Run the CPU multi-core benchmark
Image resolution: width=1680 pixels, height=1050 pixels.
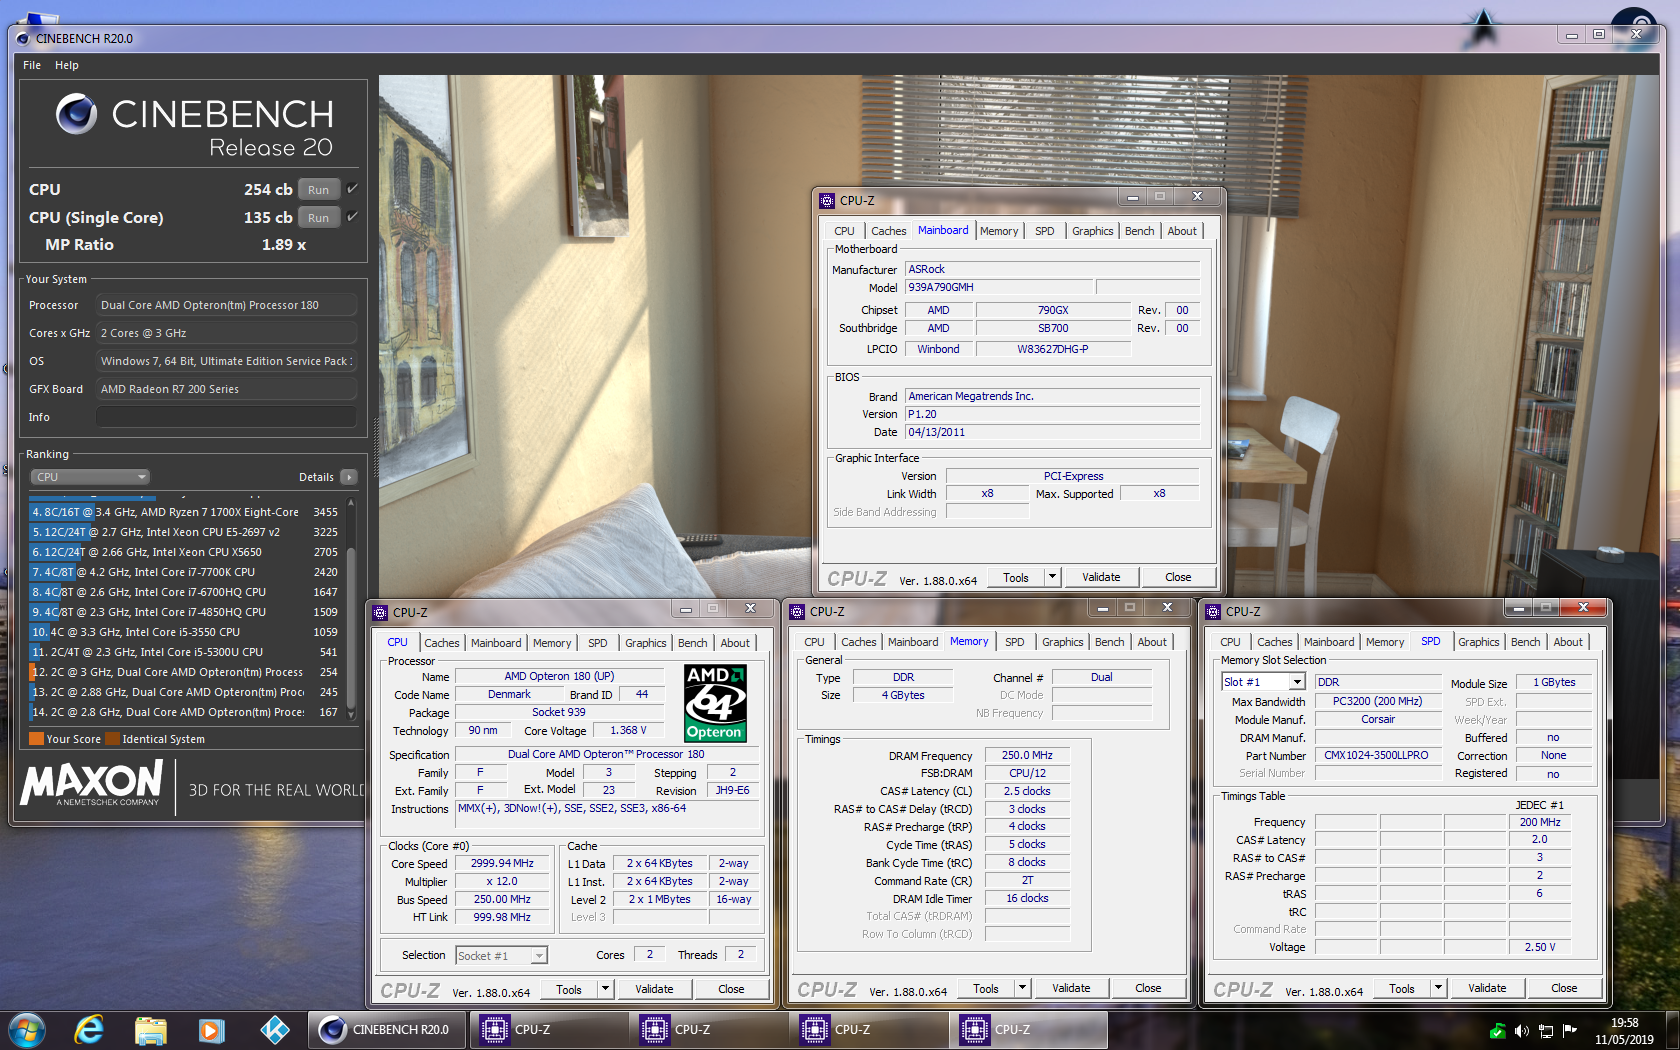pyautogui.click(x=318, y=190)
